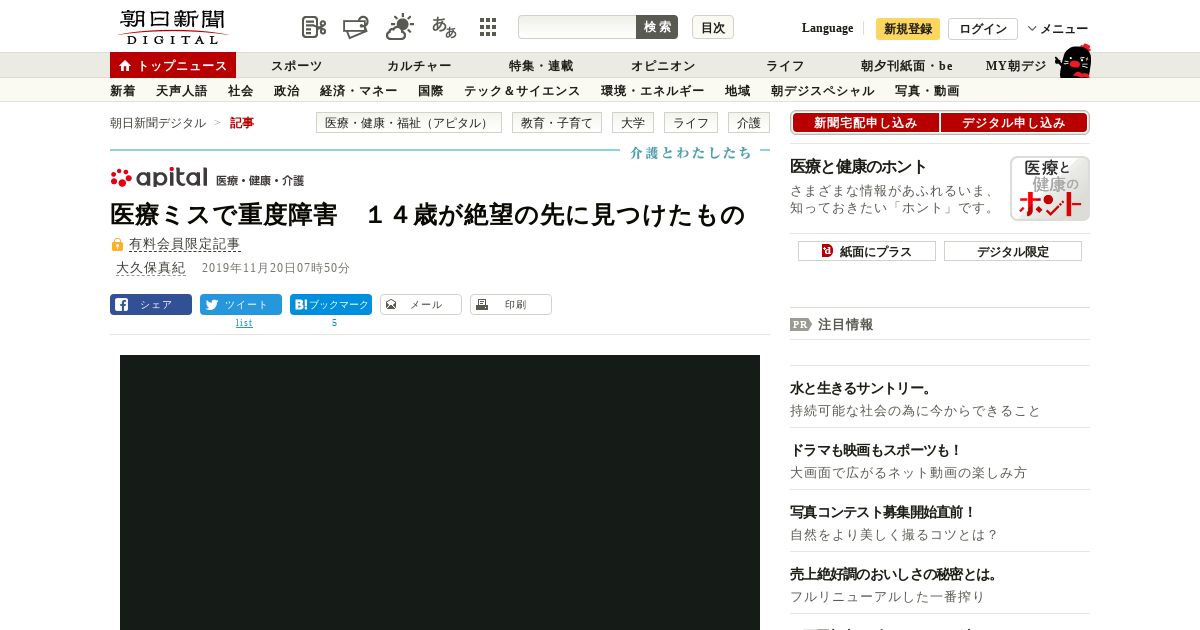The width and height of the screenshot is (1200, 630).
Task: Click 医療・健康・福祉（アピタル）tag
Action: click(x=409, y=123)
